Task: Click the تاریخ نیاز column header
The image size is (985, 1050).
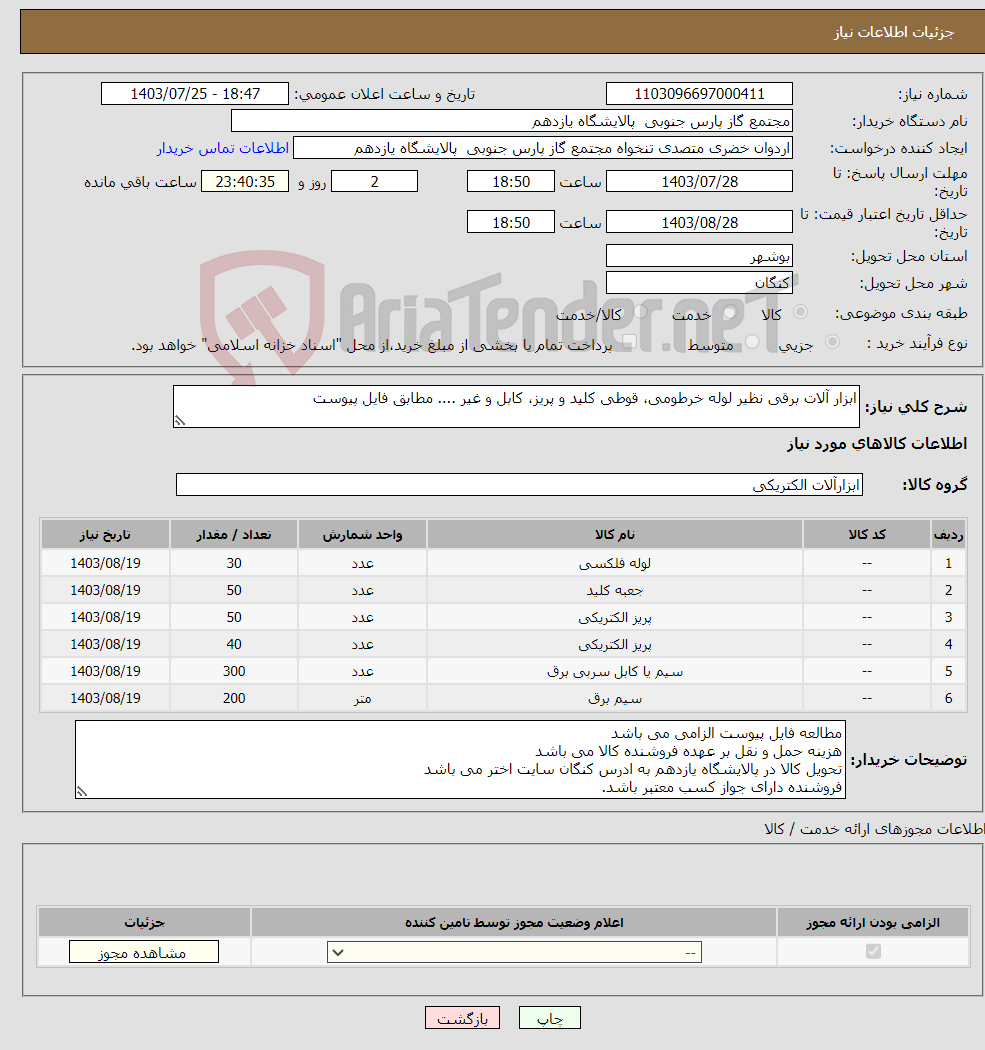Action: [105, 534]
